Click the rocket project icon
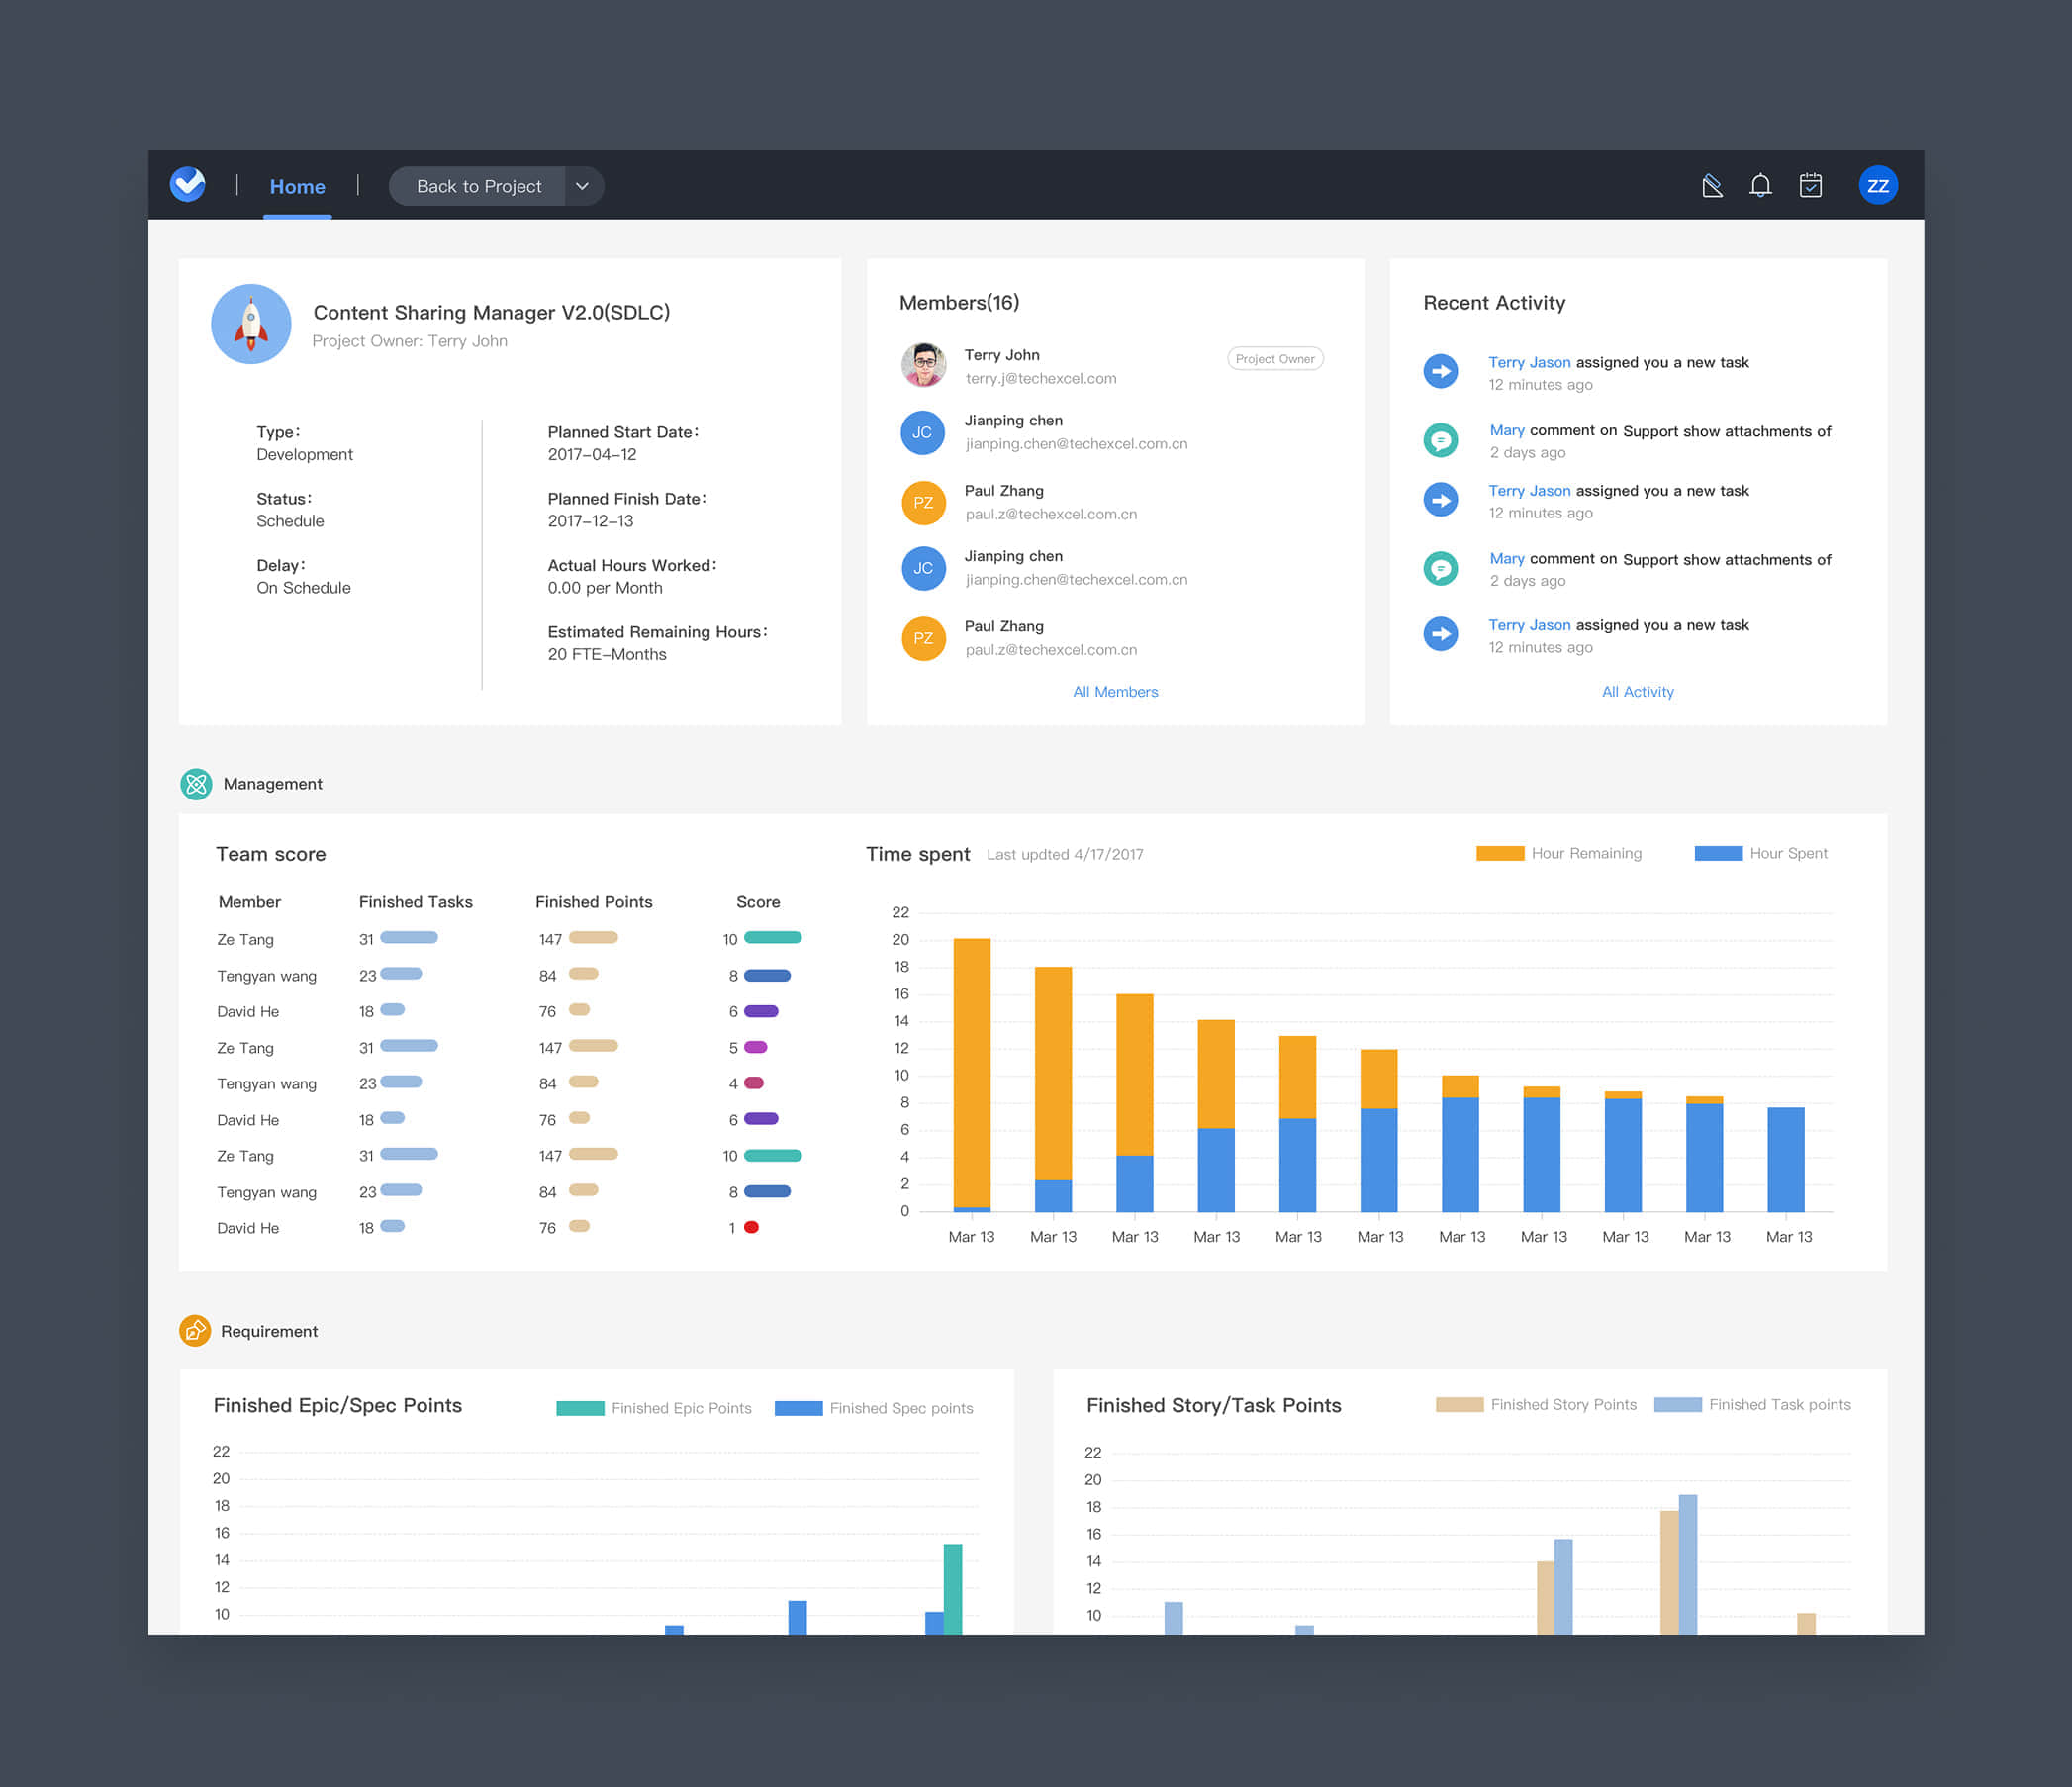 (251, 324)
